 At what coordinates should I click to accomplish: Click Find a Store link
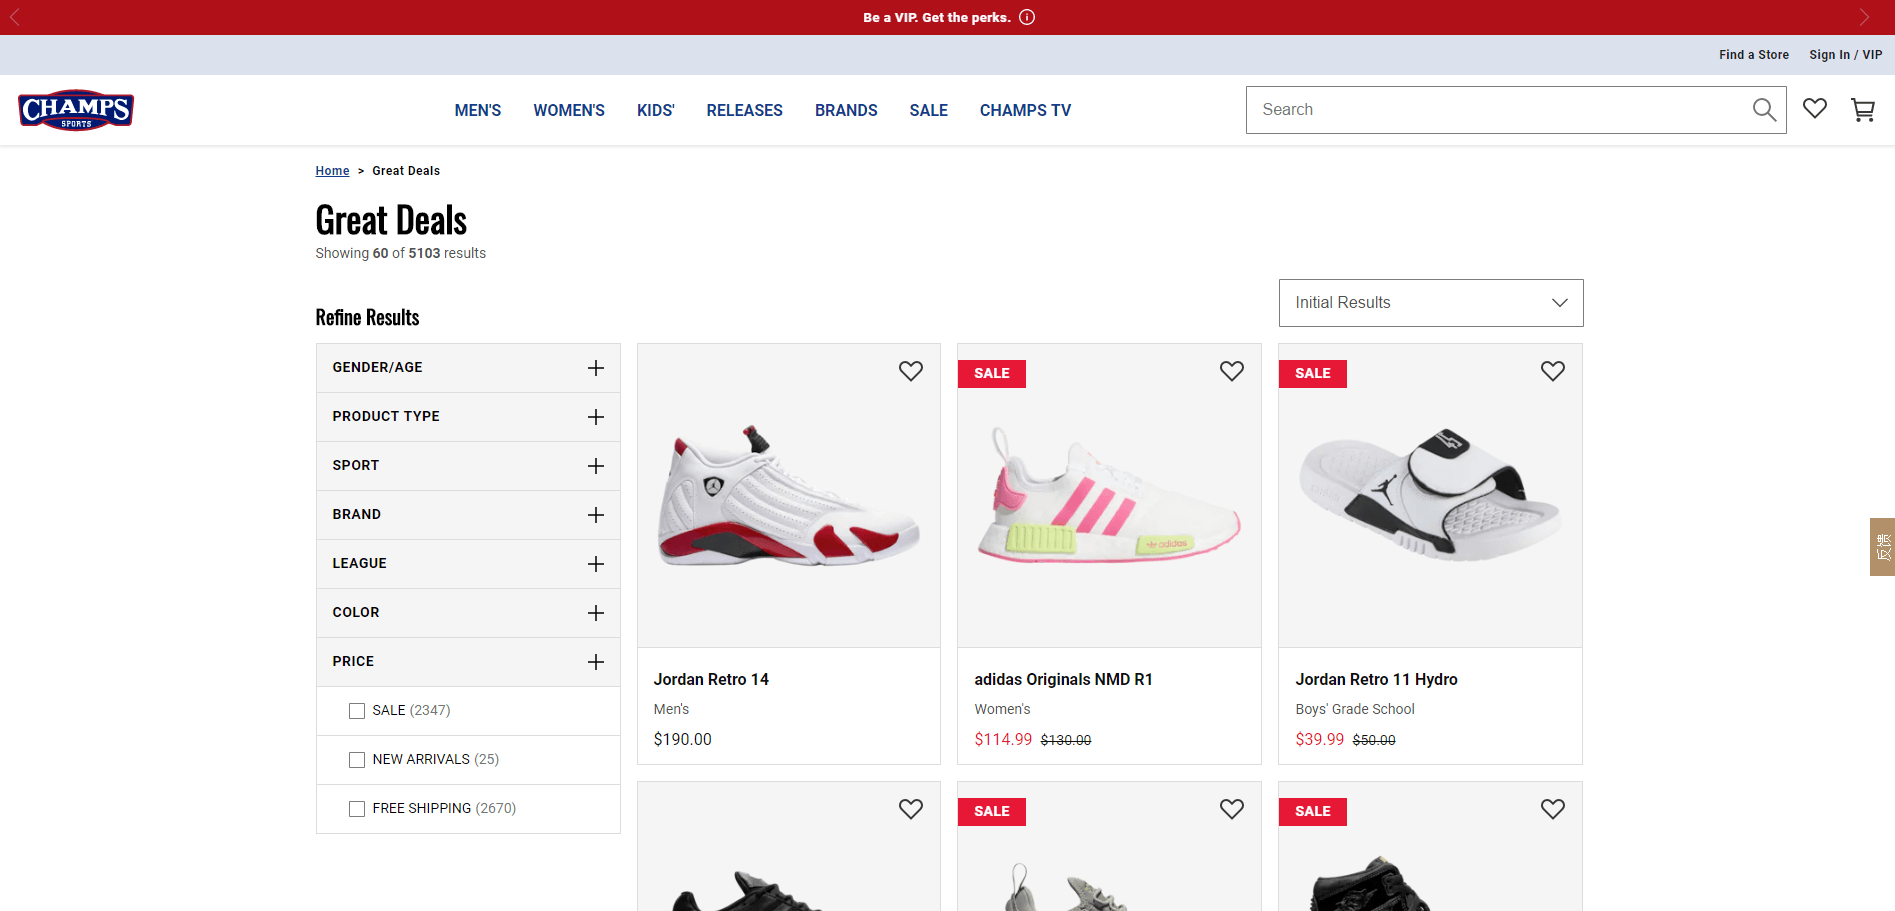(x=1754, y=55)
